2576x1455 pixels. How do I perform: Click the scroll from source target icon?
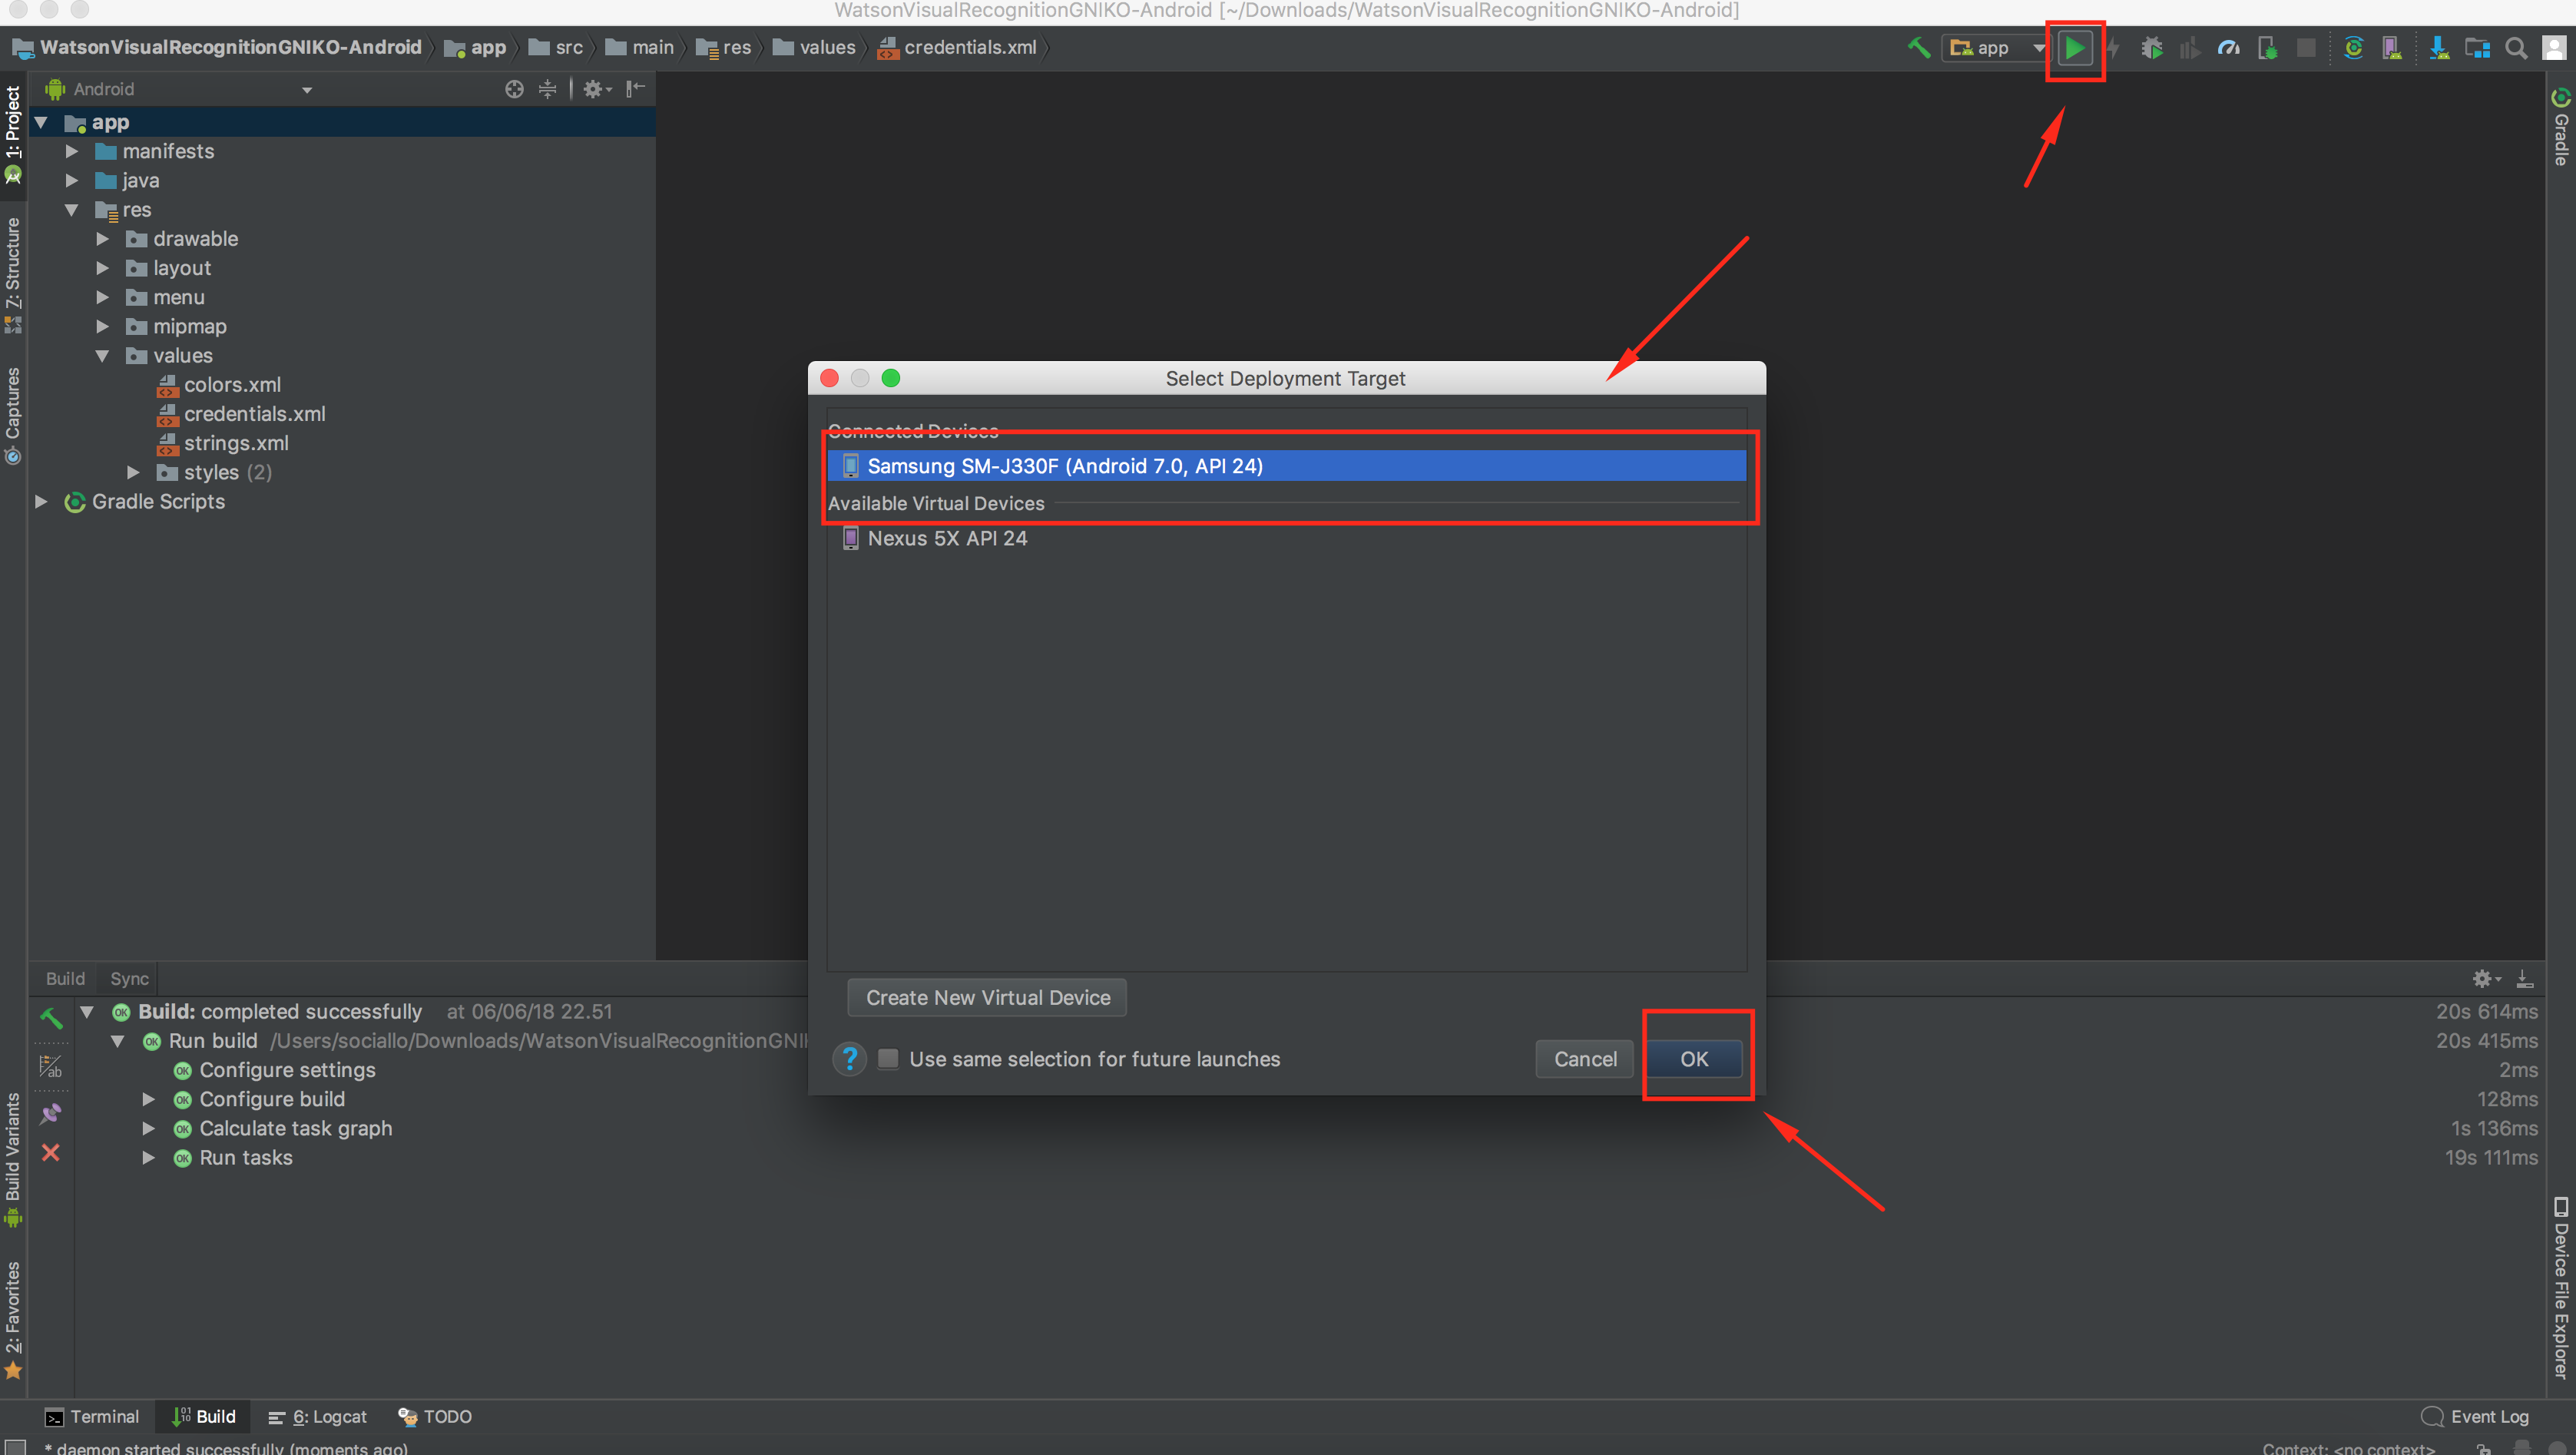click(x=514, y=89)
